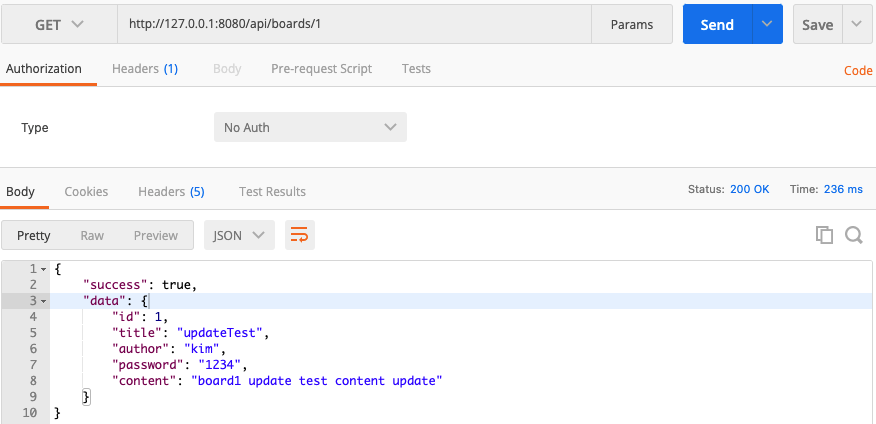This screenshot has height=424, width=876.
Task: Choose the Preview view mode
Action: [156, 235]
